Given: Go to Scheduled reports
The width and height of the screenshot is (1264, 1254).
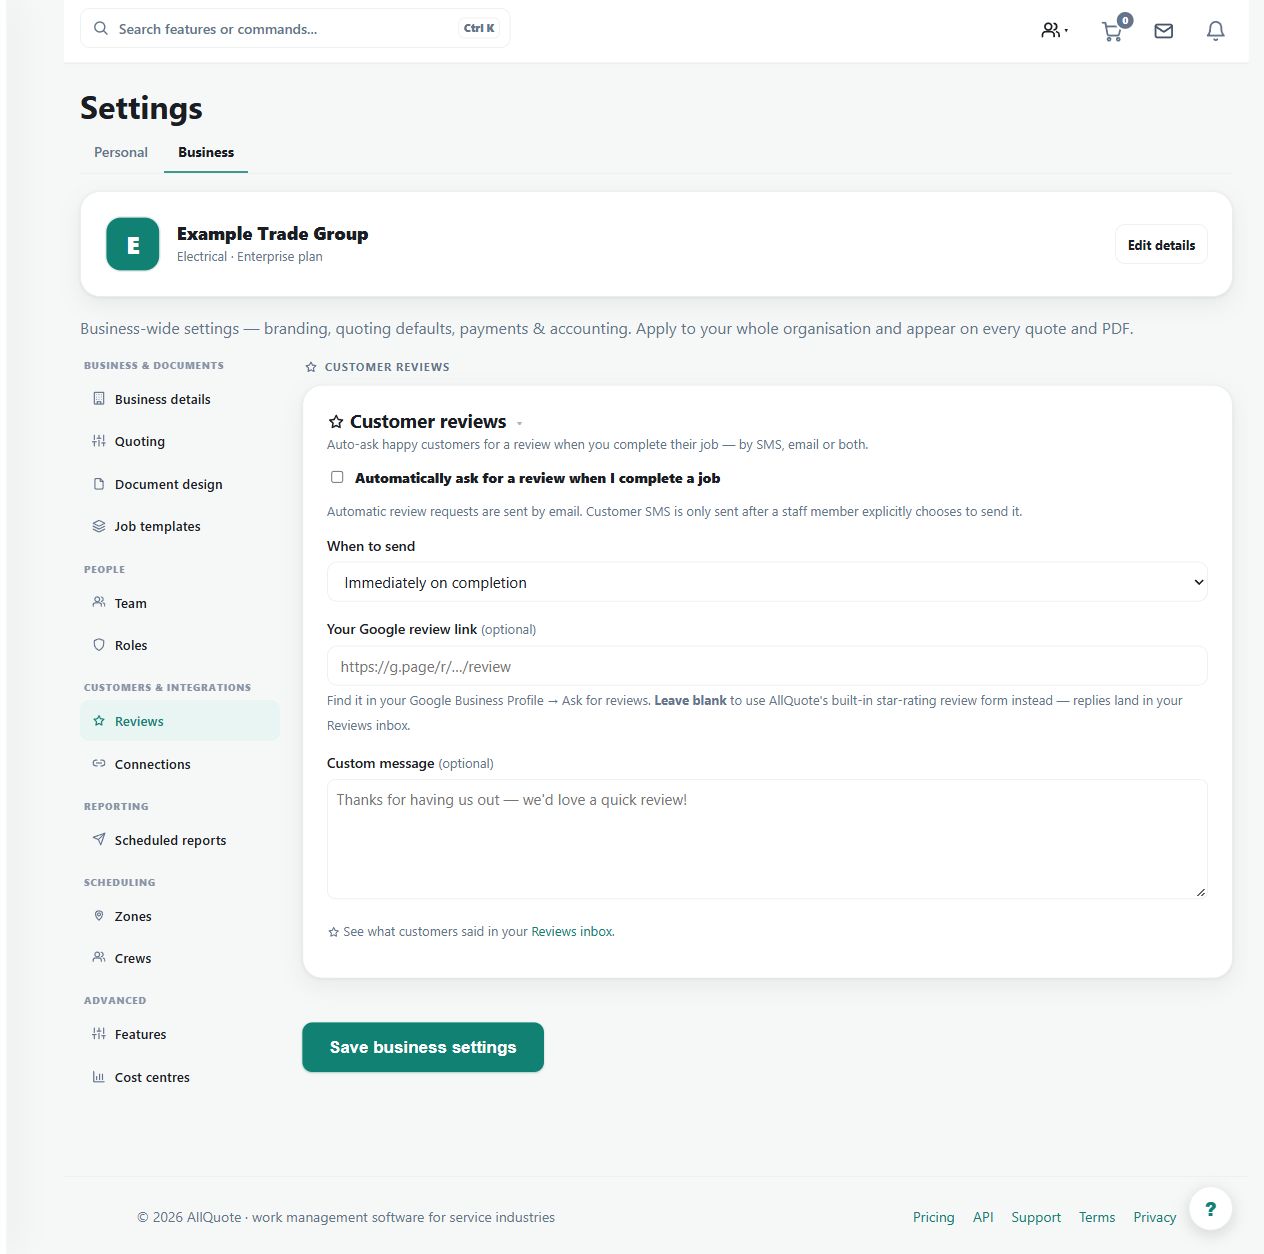Looking at the screenshot, I should click(x=180, y=840).
